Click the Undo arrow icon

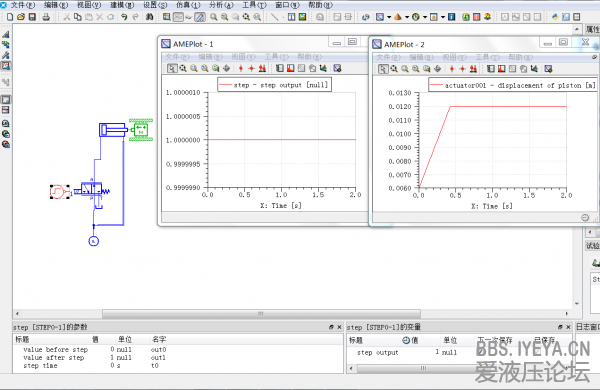(x=124, y=17)
